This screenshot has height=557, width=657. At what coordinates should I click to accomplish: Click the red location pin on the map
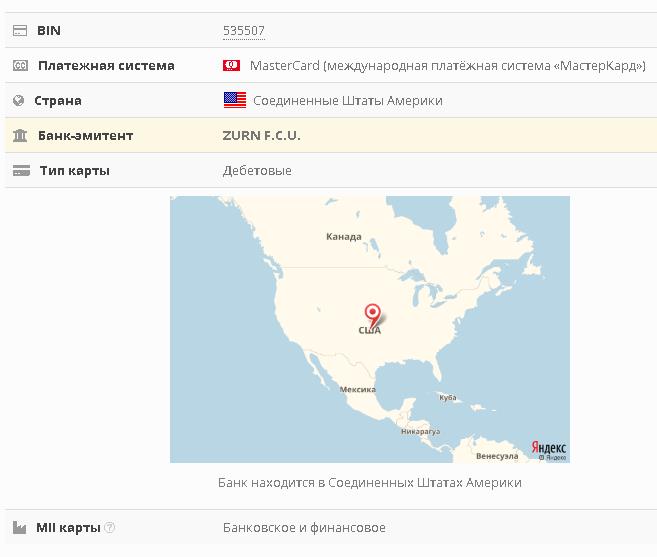(373, 314)
